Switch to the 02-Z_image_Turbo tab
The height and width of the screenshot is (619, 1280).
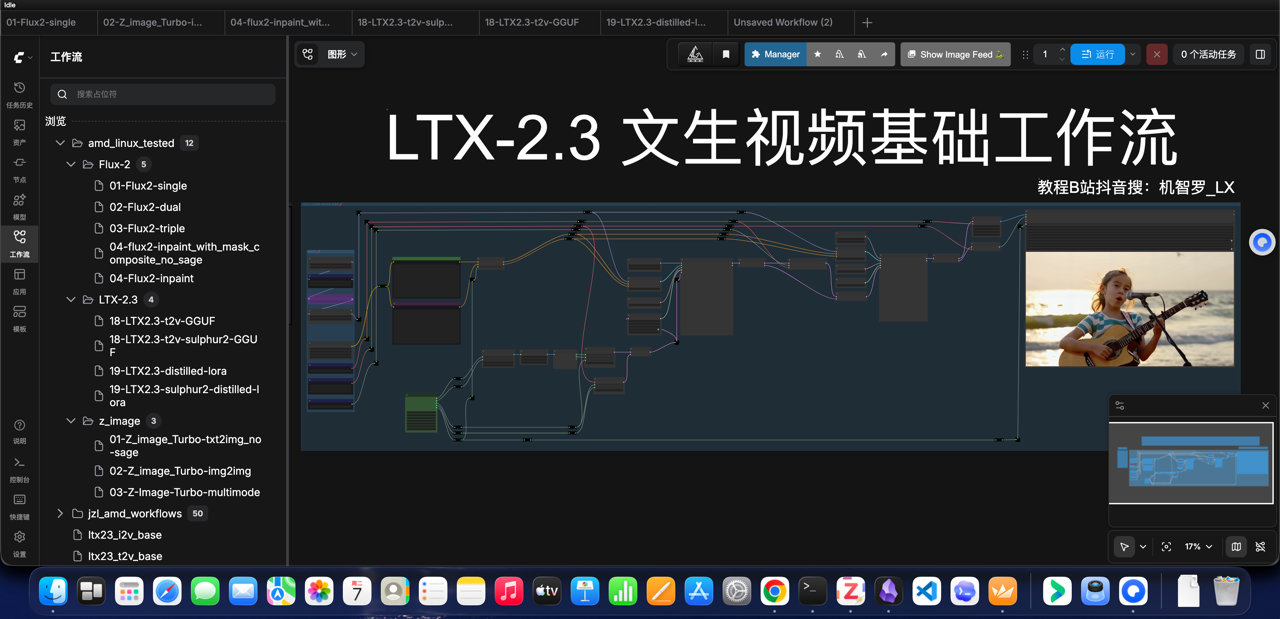(160, 22)
